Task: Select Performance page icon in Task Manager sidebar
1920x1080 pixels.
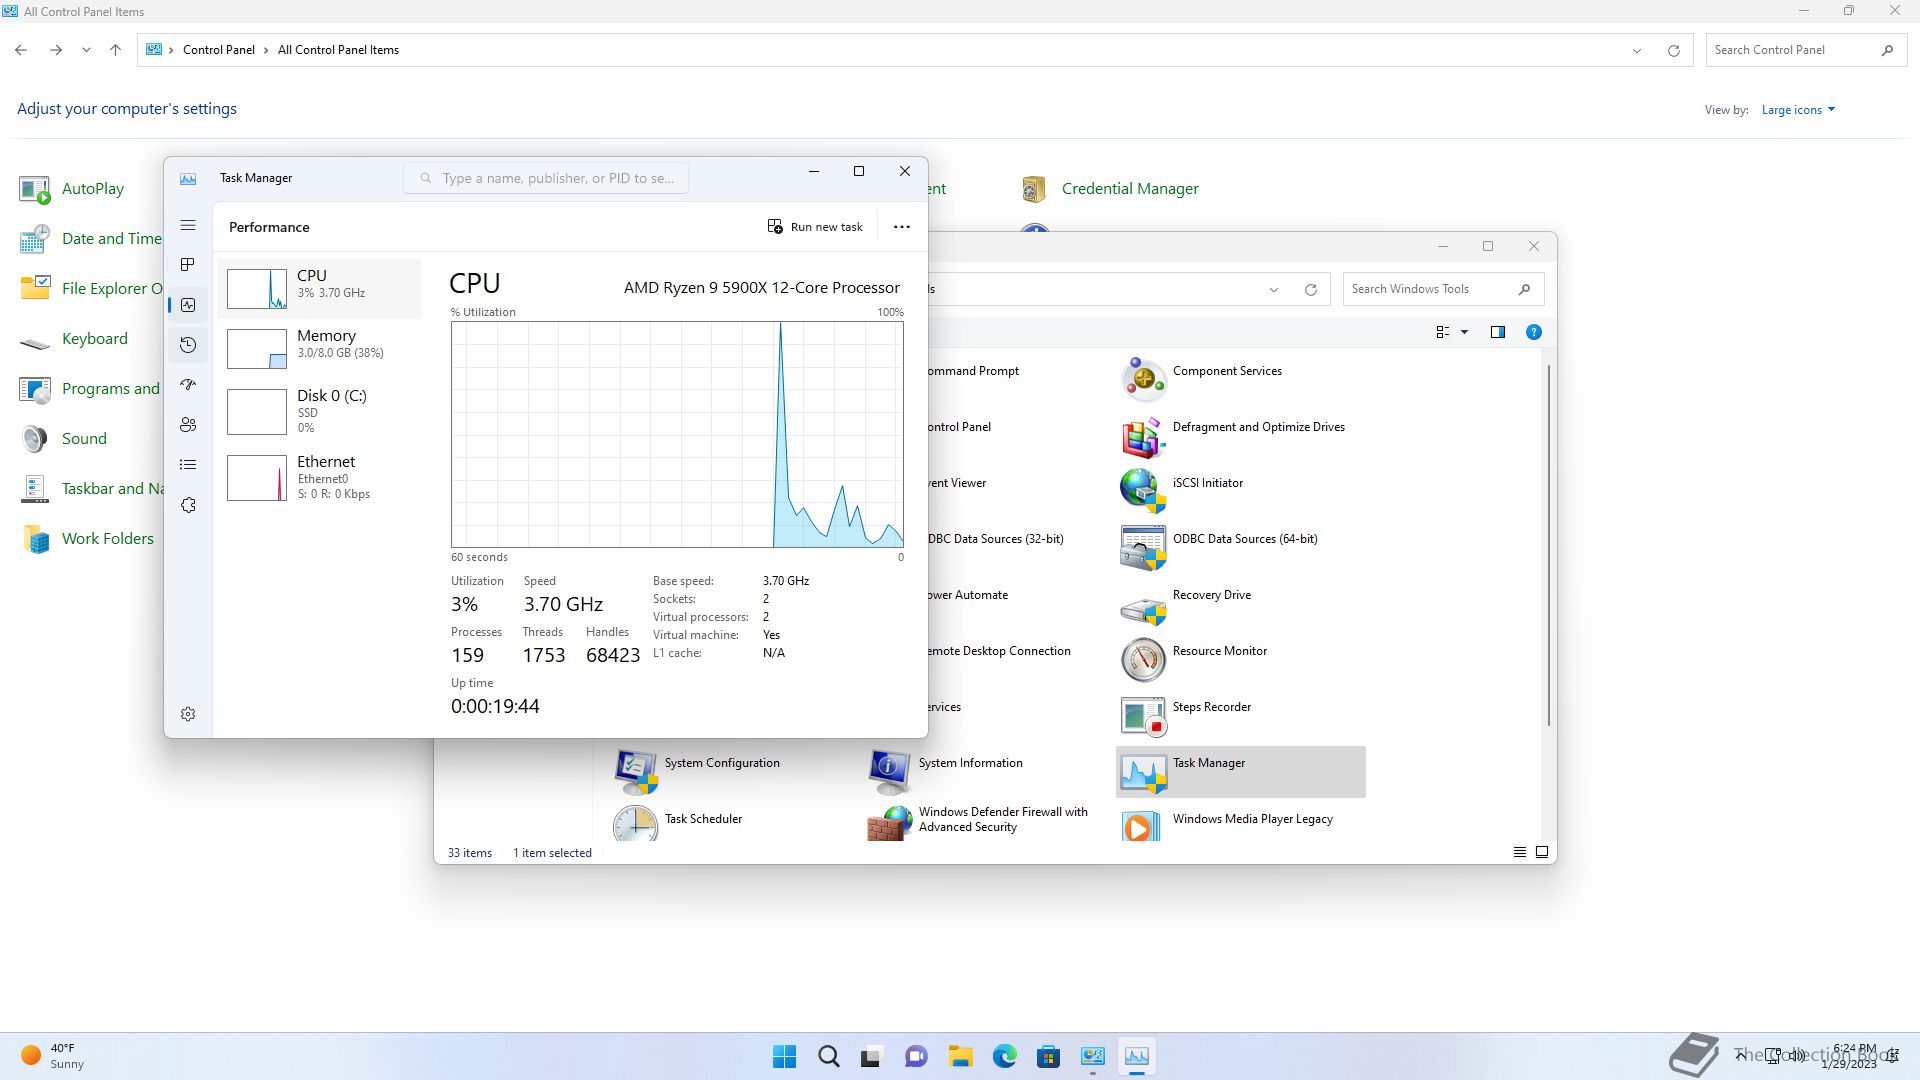Action: 188,305
